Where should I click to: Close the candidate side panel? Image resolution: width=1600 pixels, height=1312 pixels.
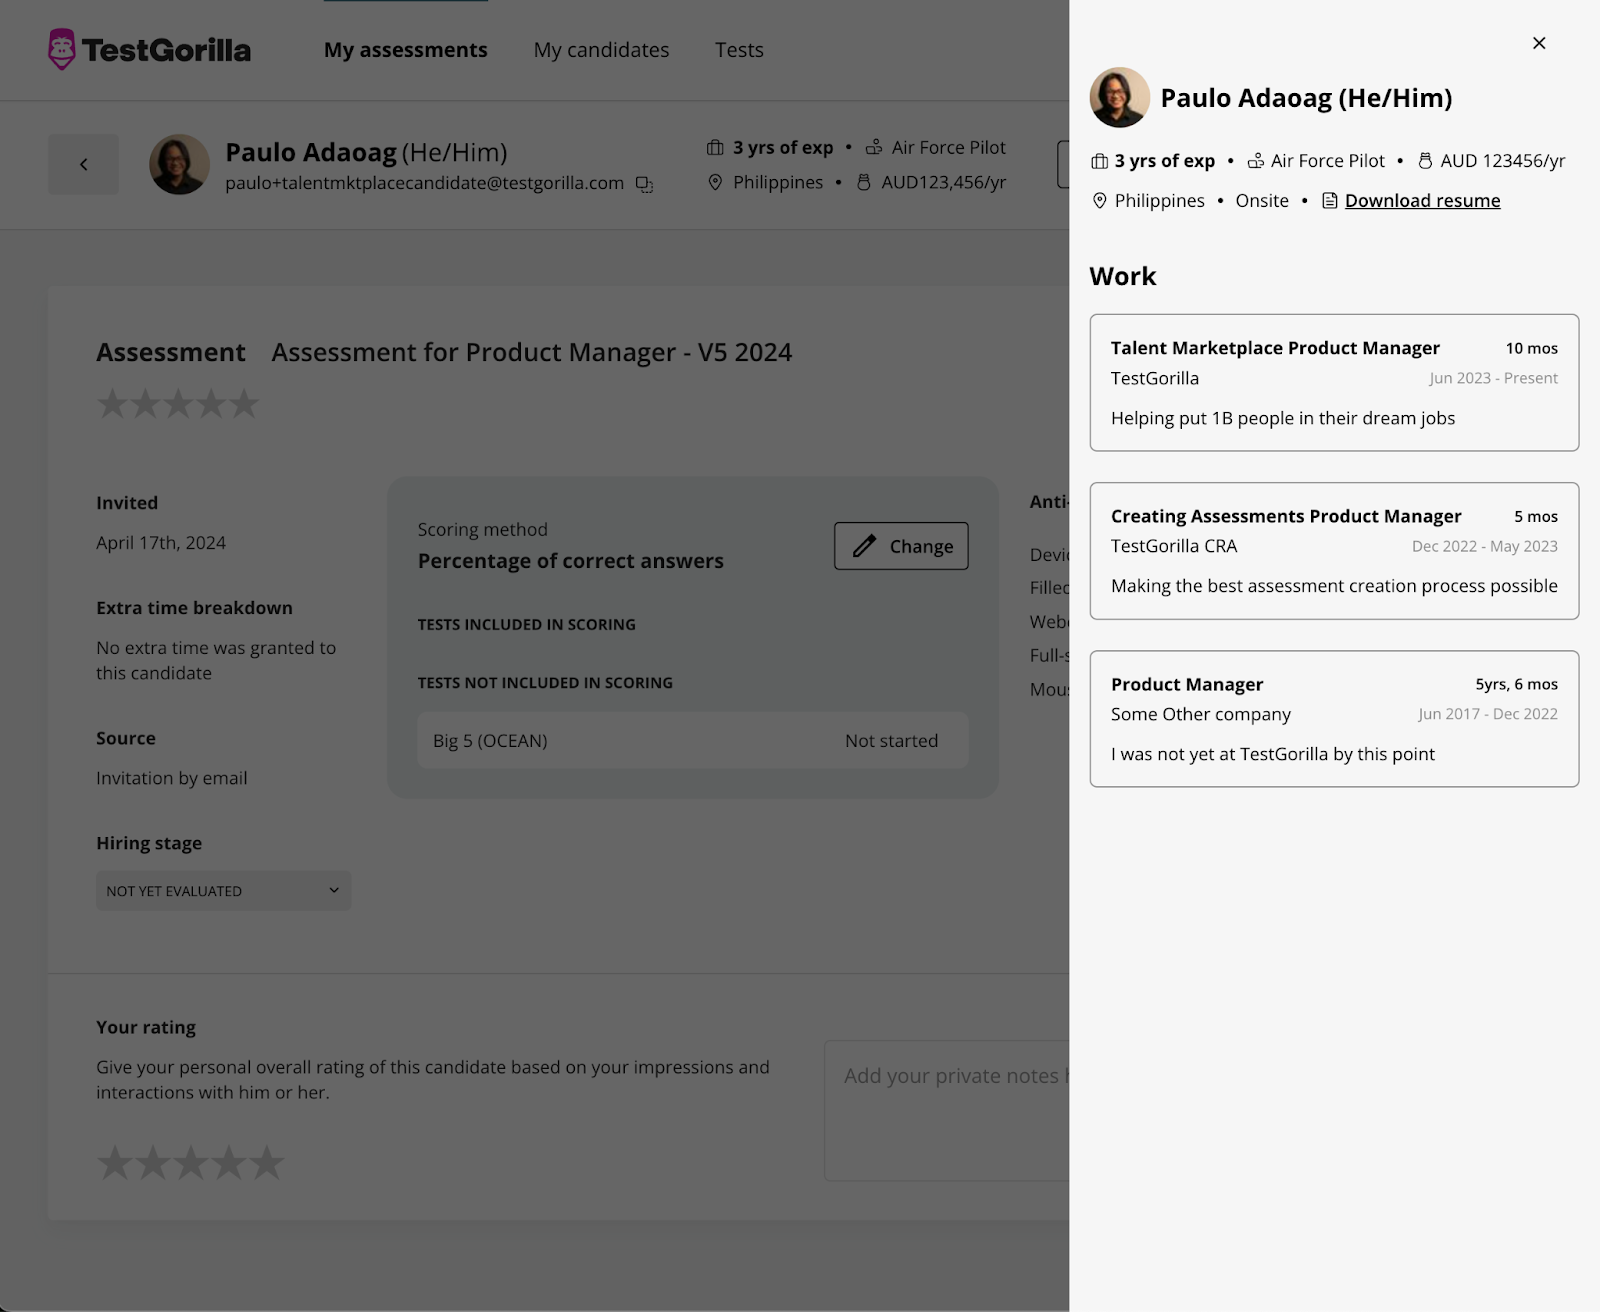point(1539,43)
